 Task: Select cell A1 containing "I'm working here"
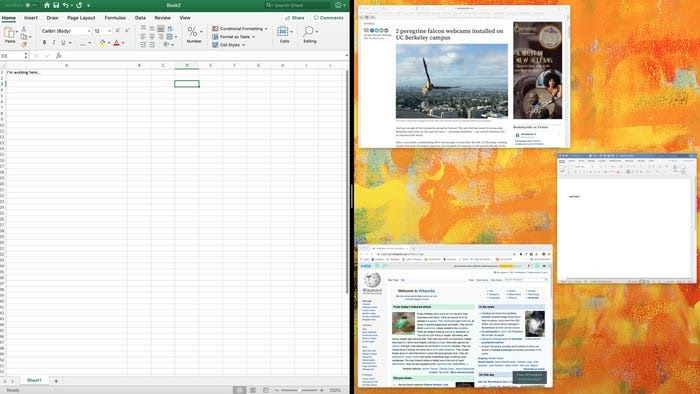coord(66,72)
